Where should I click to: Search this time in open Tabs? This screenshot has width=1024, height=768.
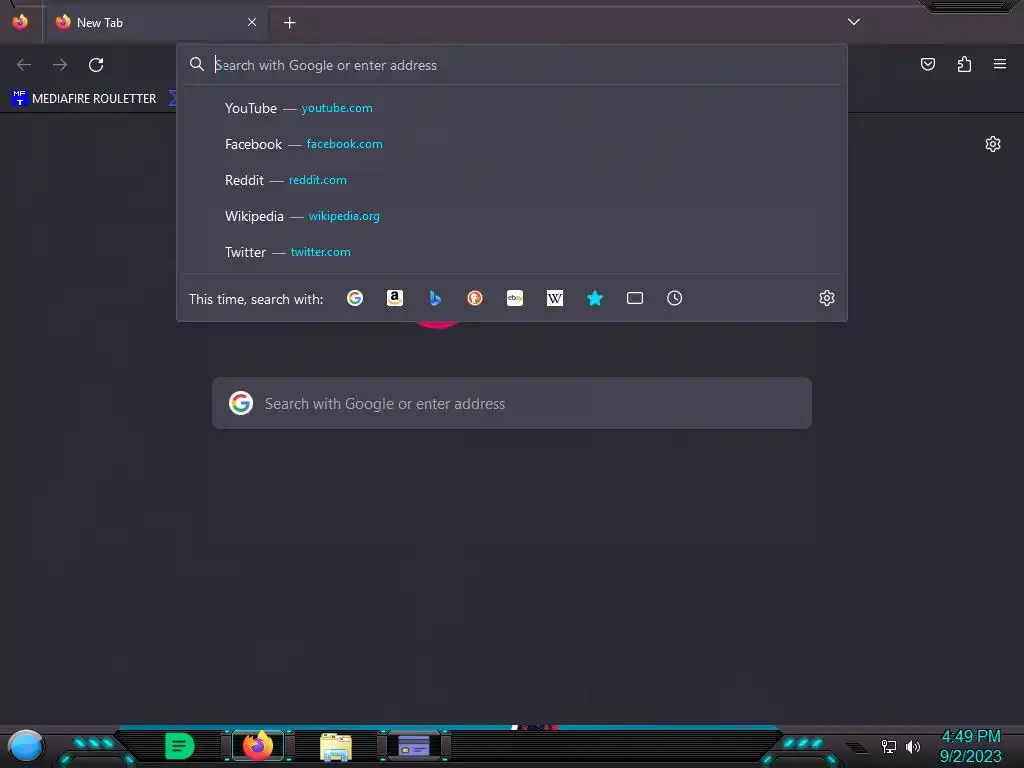coord(635,298)
